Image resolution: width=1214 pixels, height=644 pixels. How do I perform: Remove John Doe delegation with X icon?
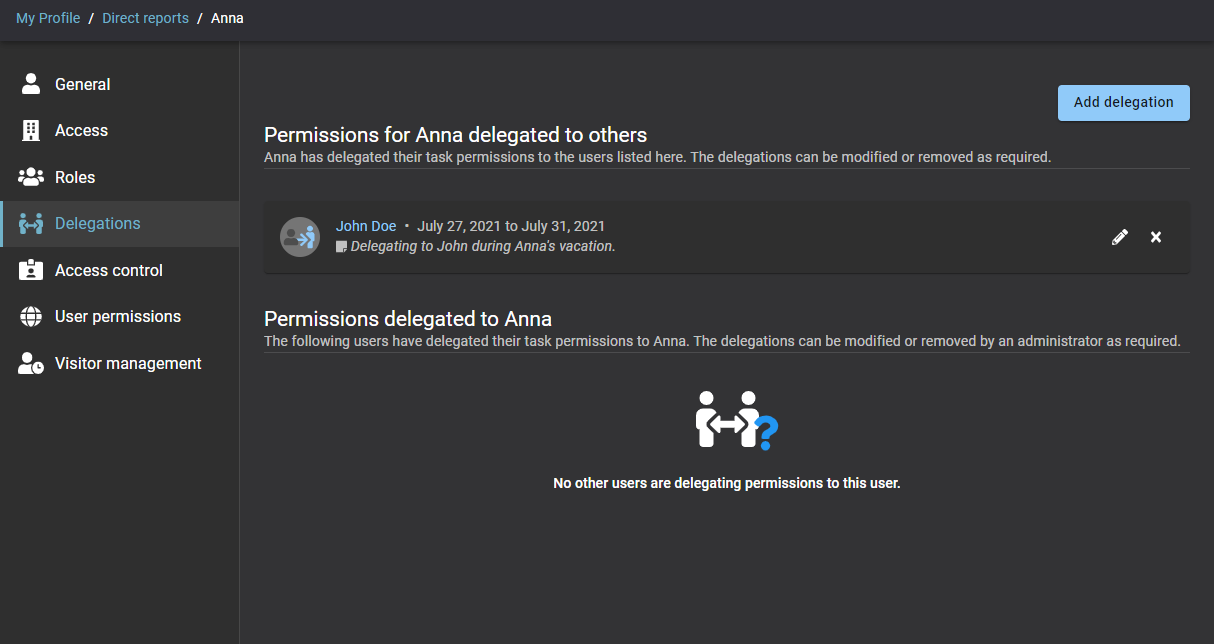tap(1156, 237)
